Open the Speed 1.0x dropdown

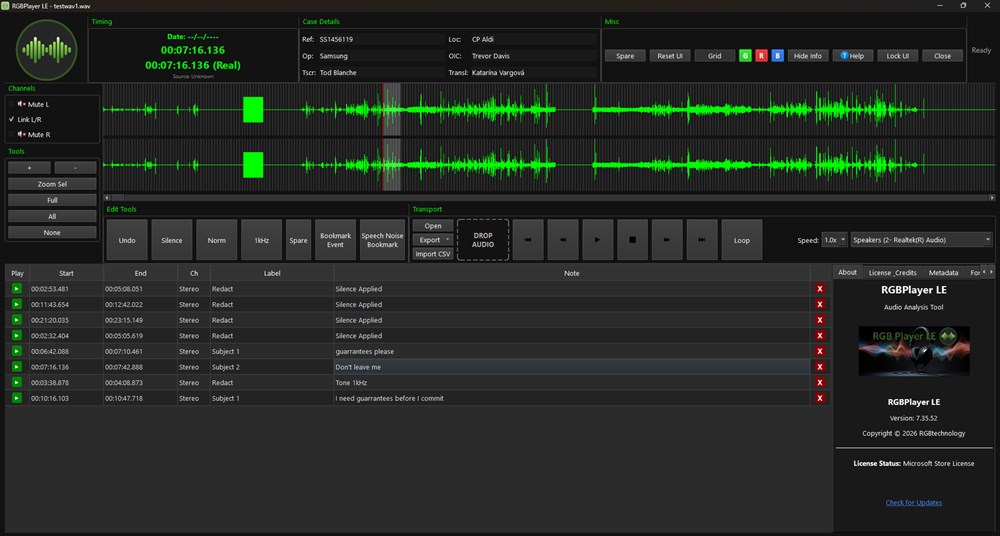coord(834,240)
